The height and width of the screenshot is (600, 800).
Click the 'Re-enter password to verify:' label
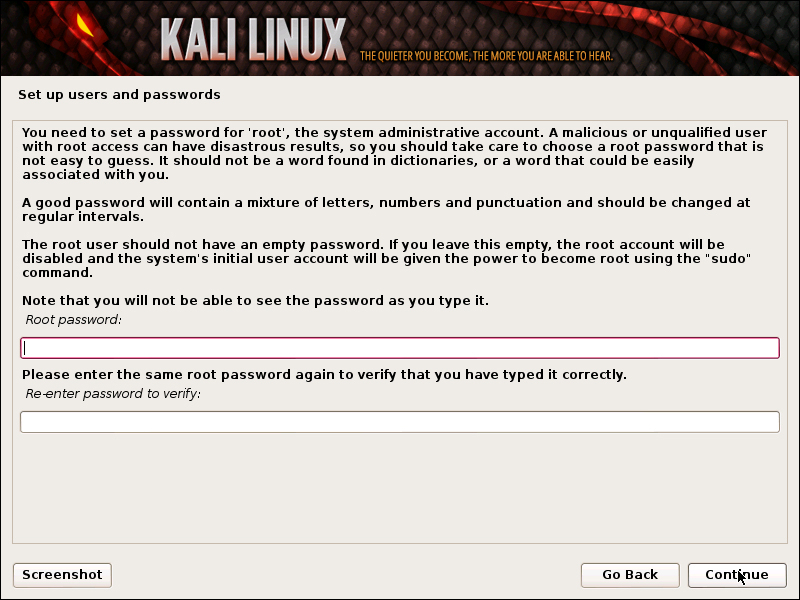113,394
